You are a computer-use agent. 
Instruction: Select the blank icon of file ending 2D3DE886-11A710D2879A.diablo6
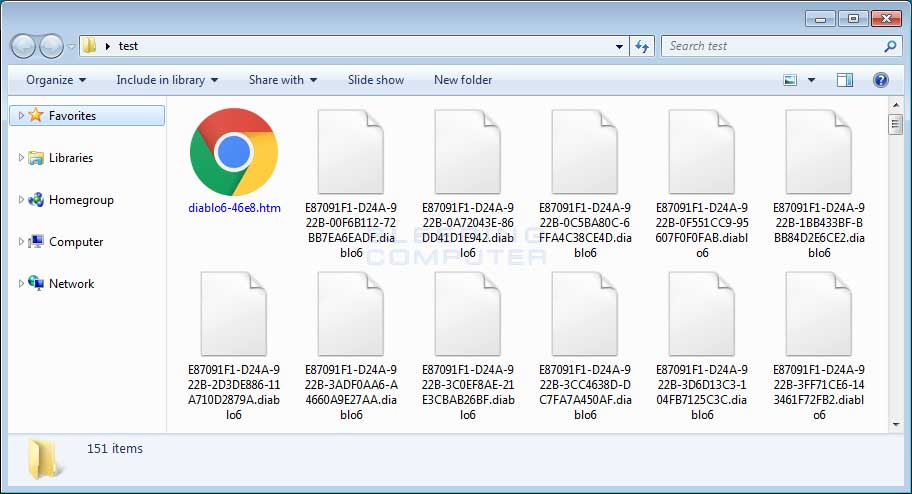(234, 314)
